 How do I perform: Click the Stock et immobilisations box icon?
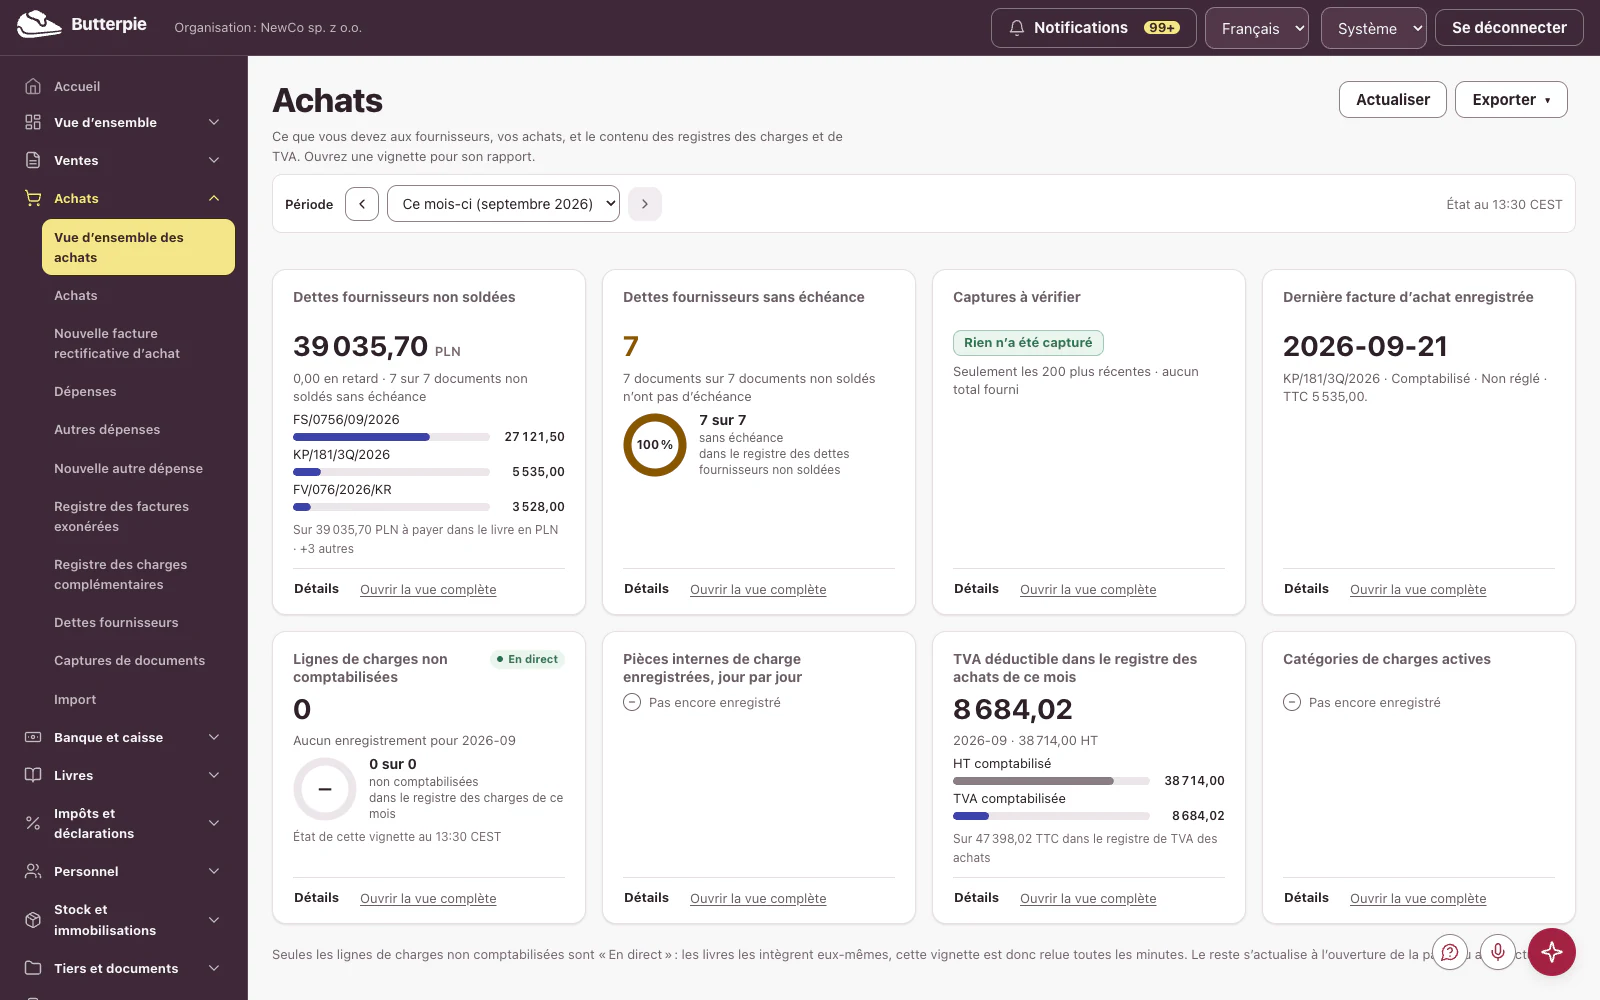(33, 919)
